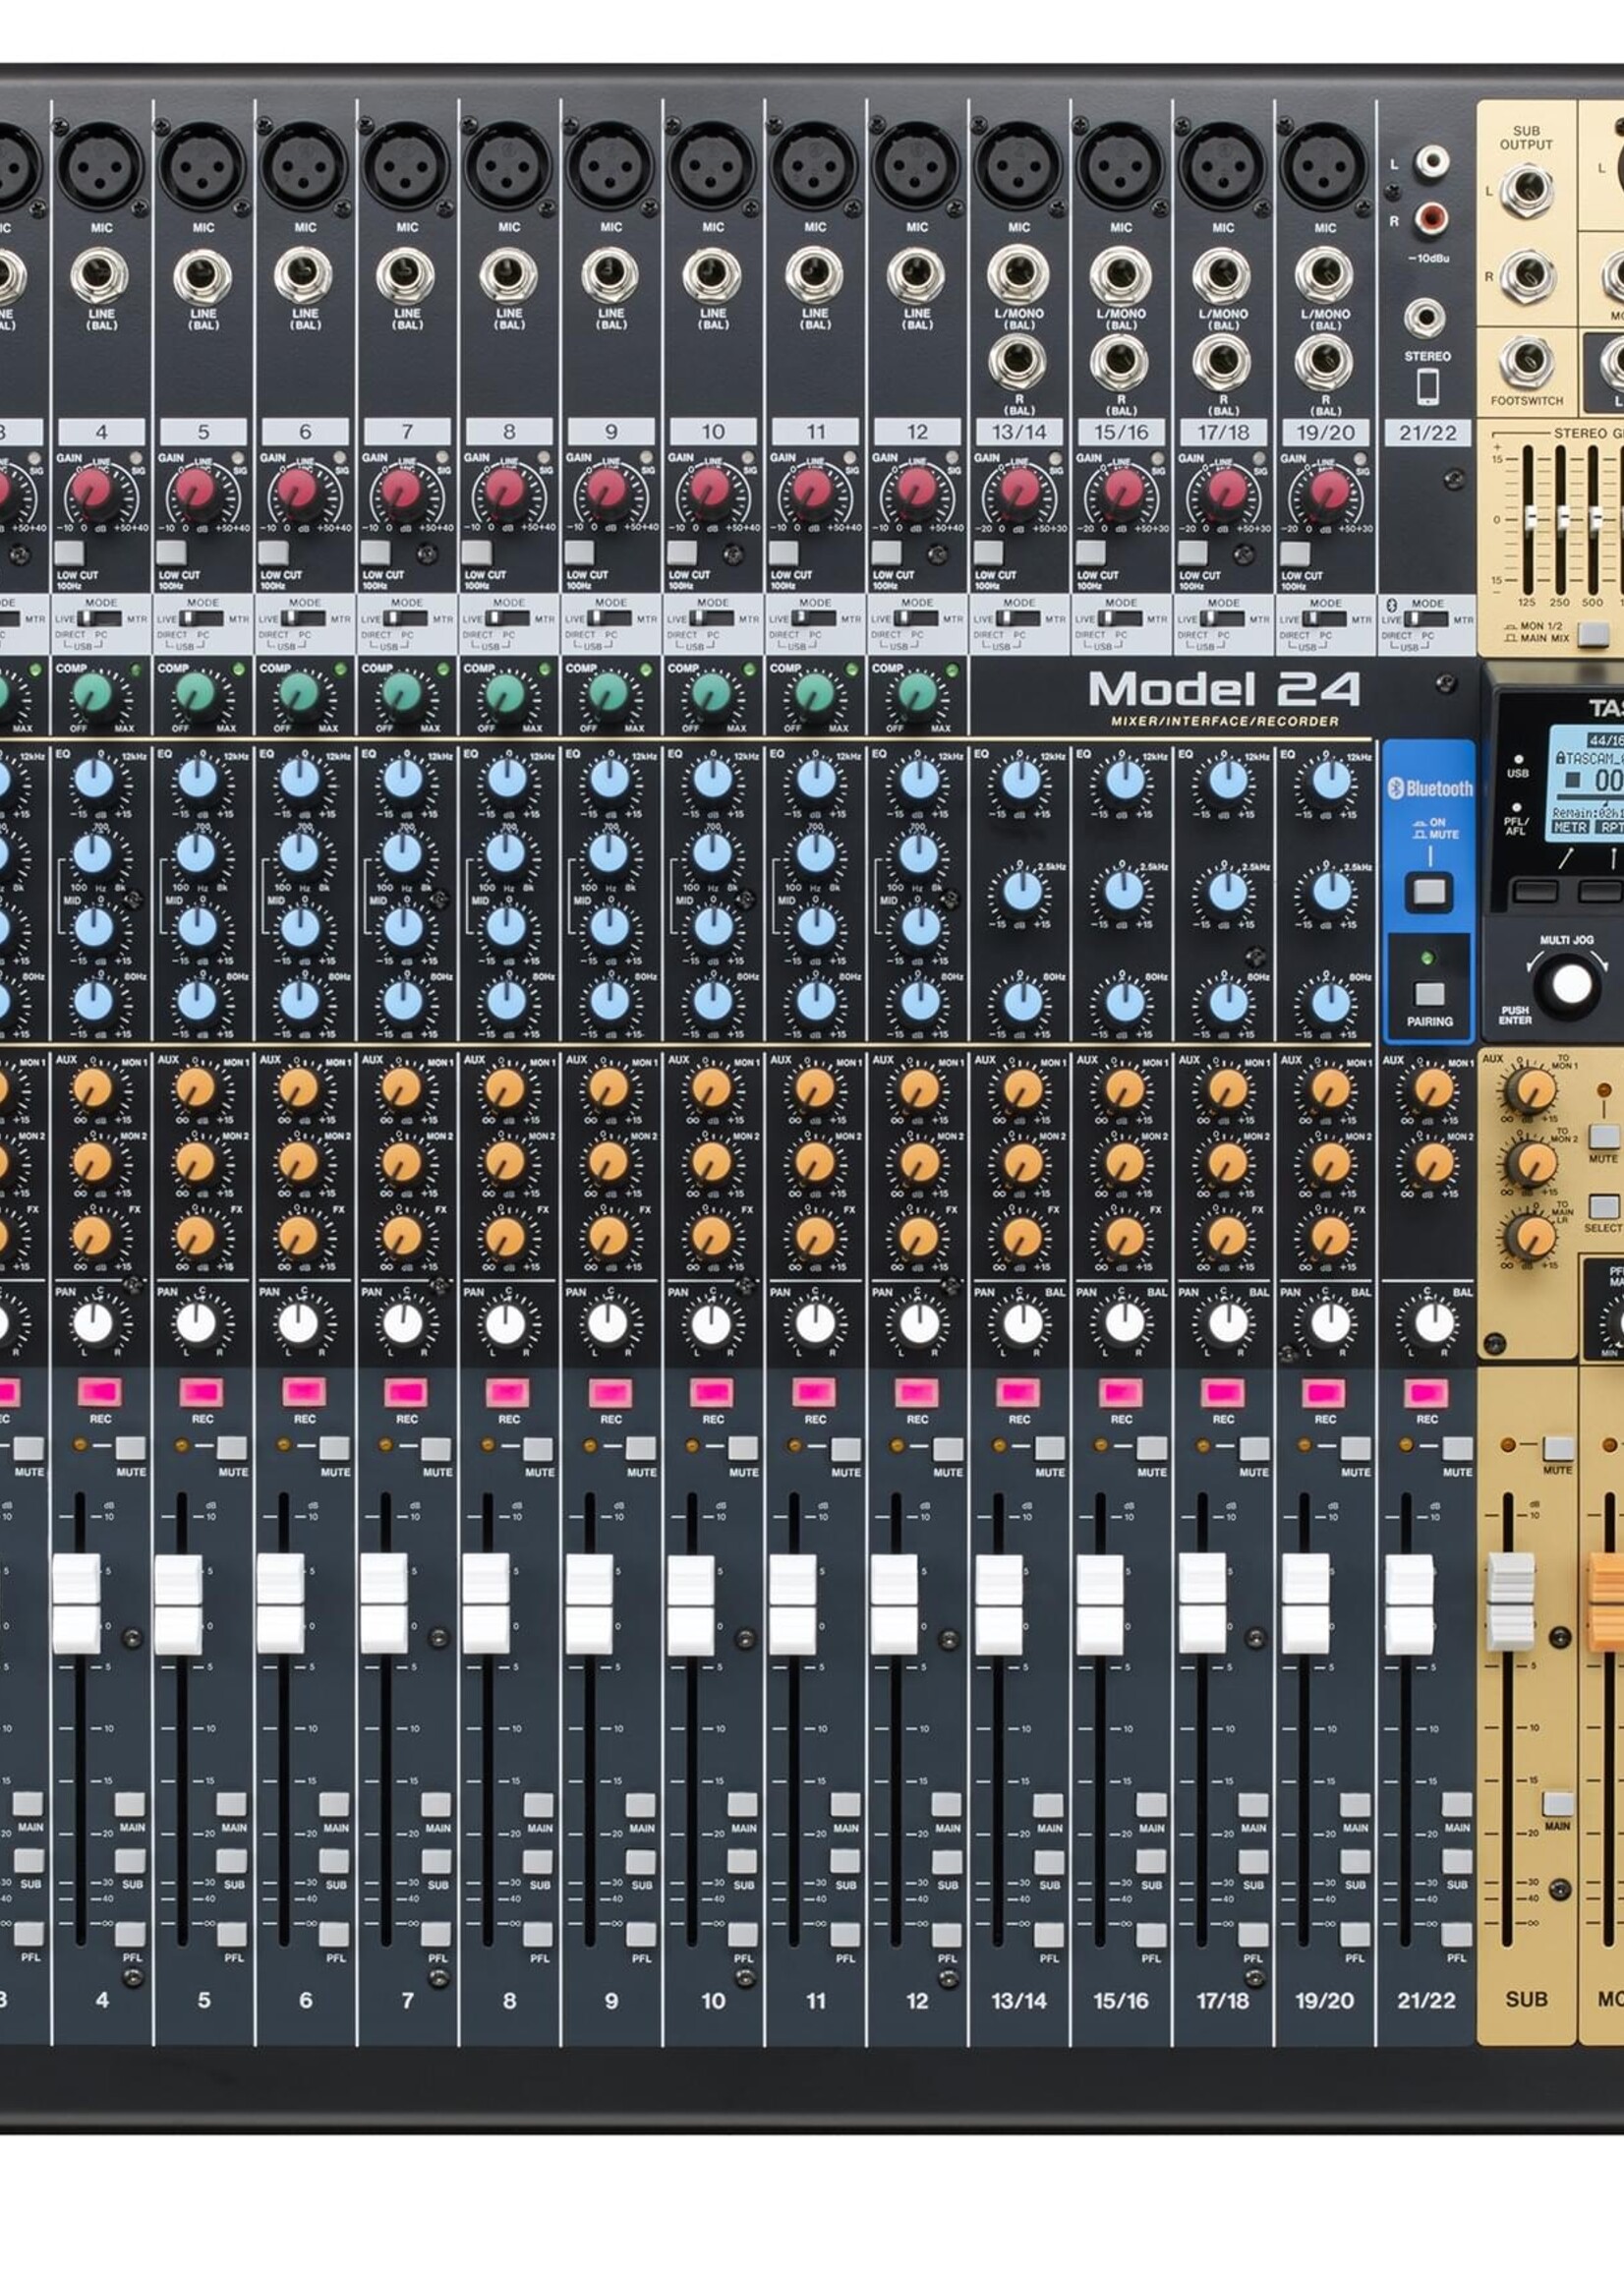Click the MULTI JOG push-enter dial
This screenshot has height=2274, width=1624.
tap(1569, 985)
